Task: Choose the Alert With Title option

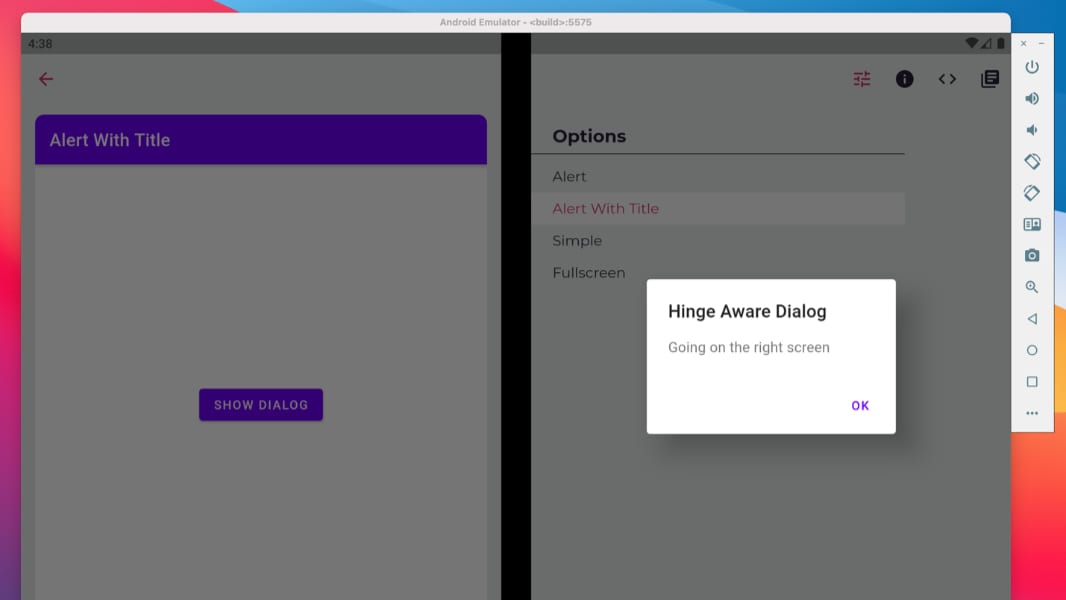Action: click(605, 209)
